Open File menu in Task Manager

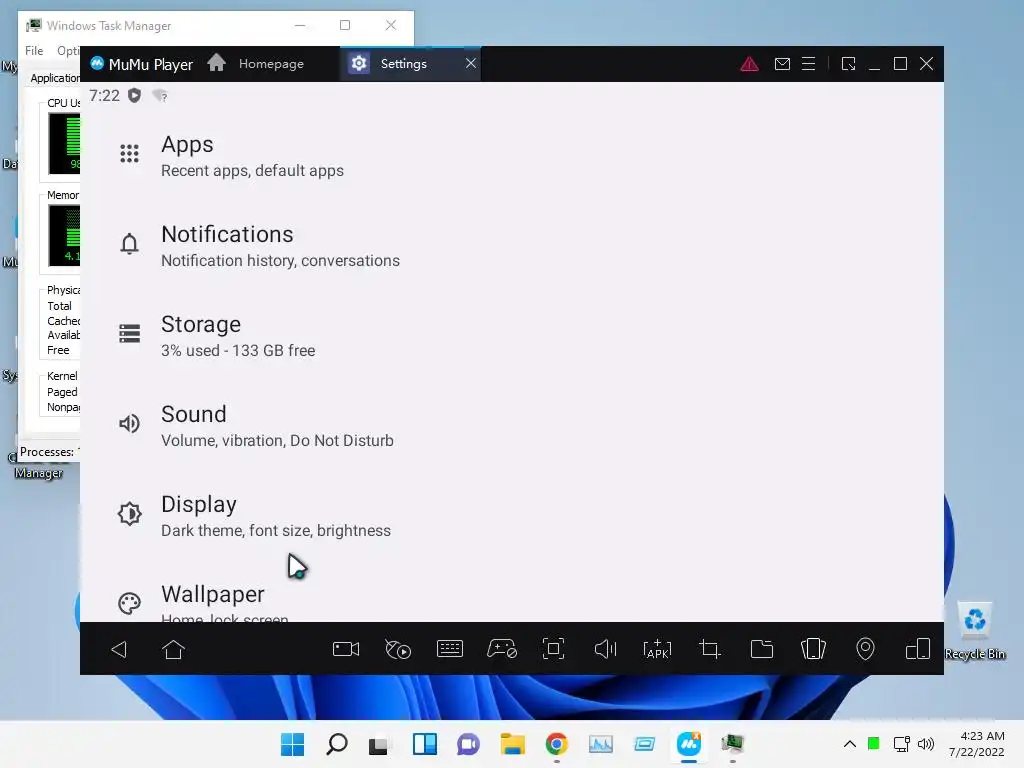(34, 50)
